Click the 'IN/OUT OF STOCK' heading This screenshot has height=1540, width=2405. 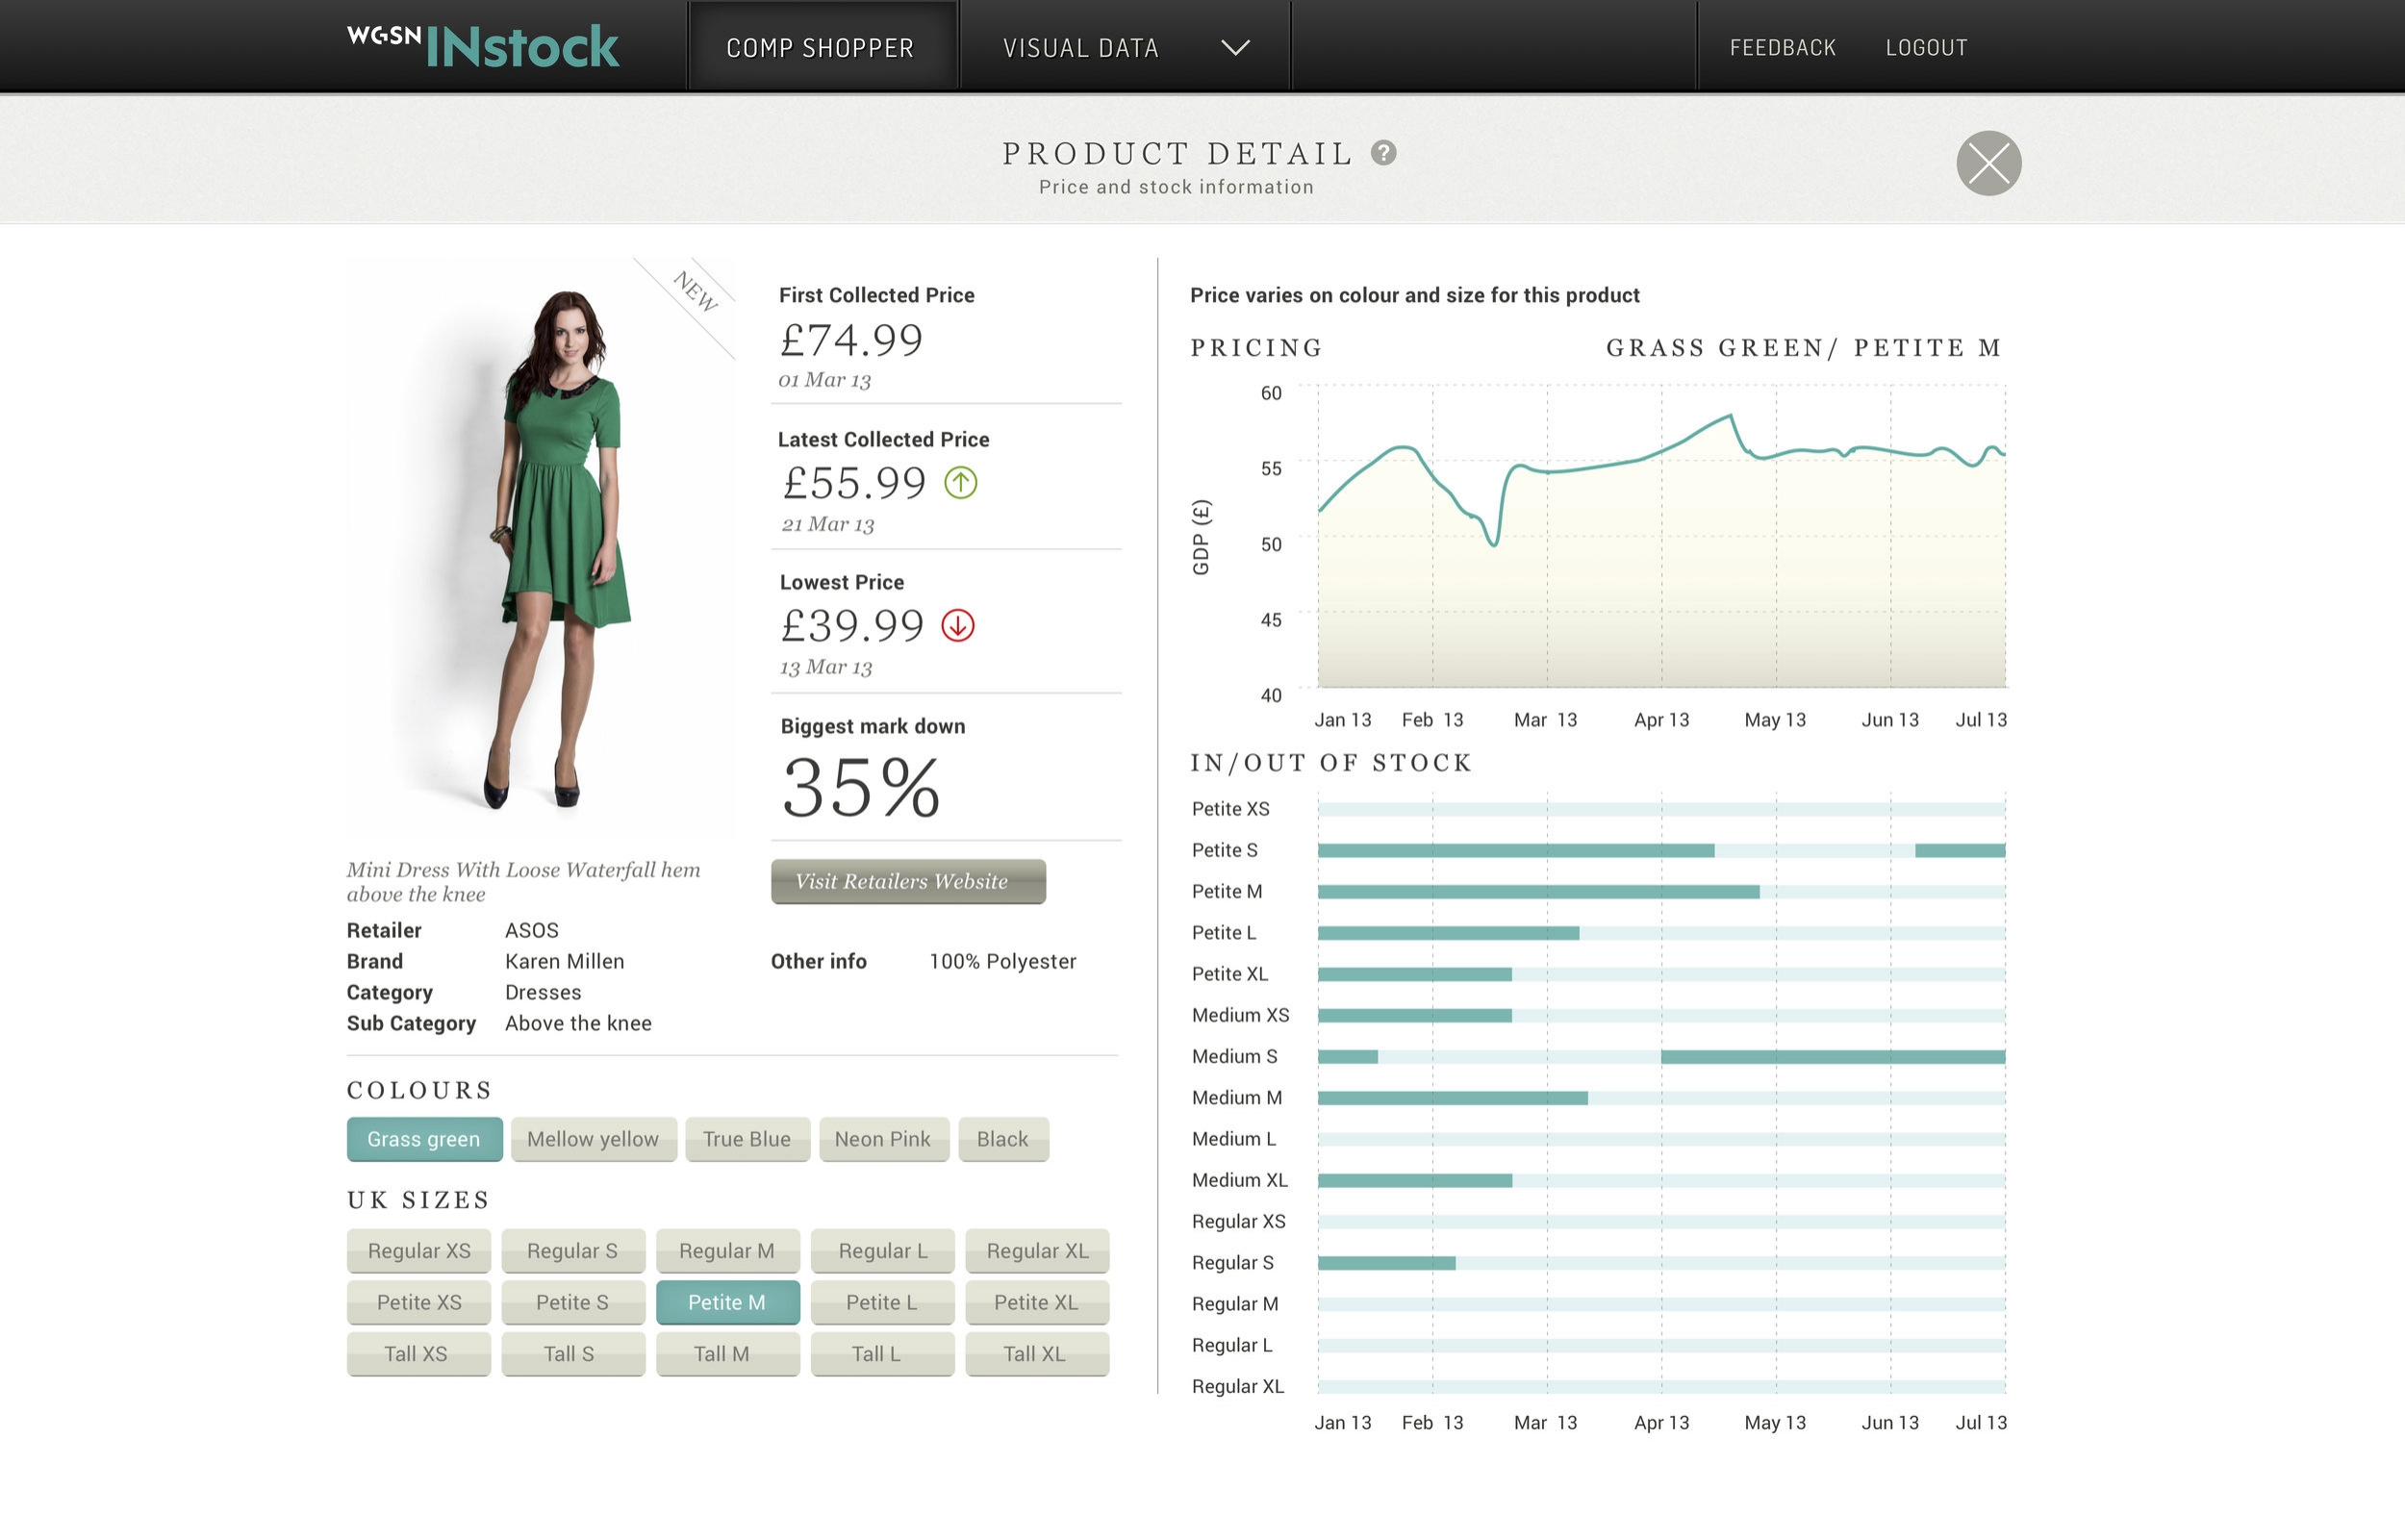click(1331, 763)
